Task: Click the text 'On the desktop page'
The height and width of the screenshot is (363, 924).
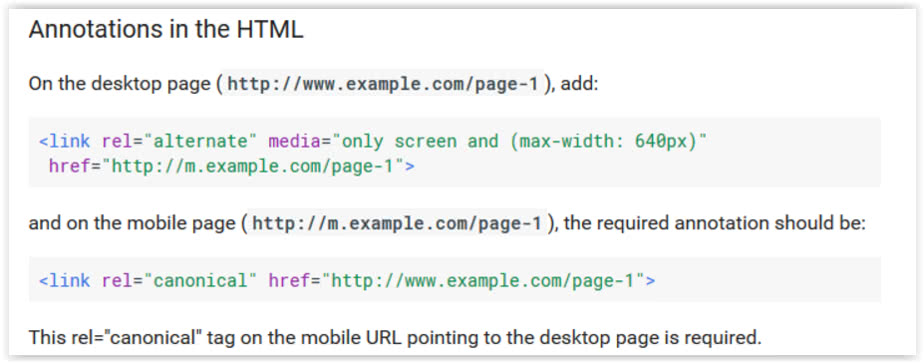Action: 121,84
